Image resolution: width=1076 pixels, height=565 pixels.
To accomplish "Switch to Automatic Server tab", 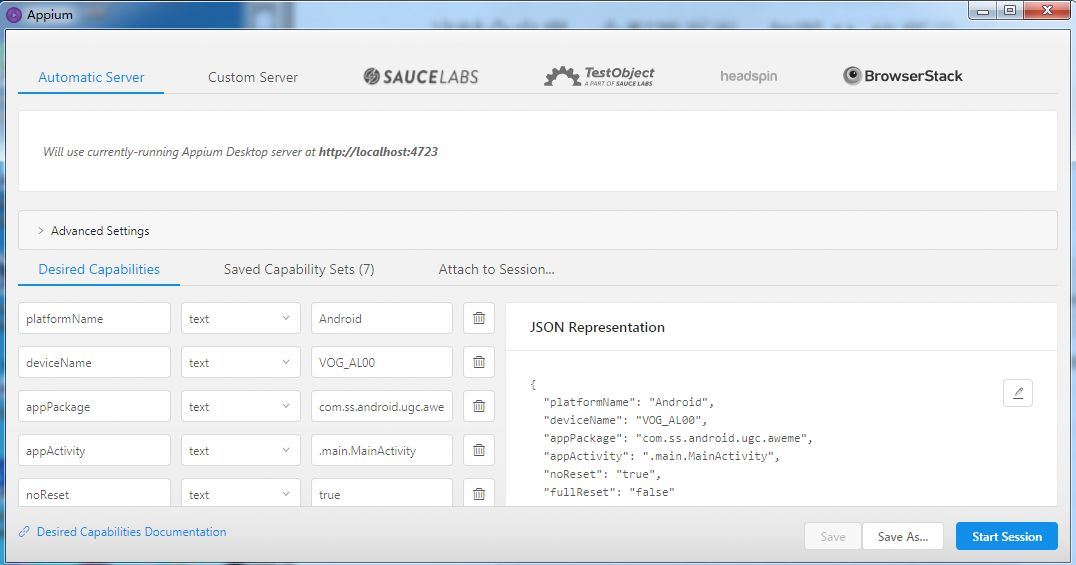I will point(91,78).
